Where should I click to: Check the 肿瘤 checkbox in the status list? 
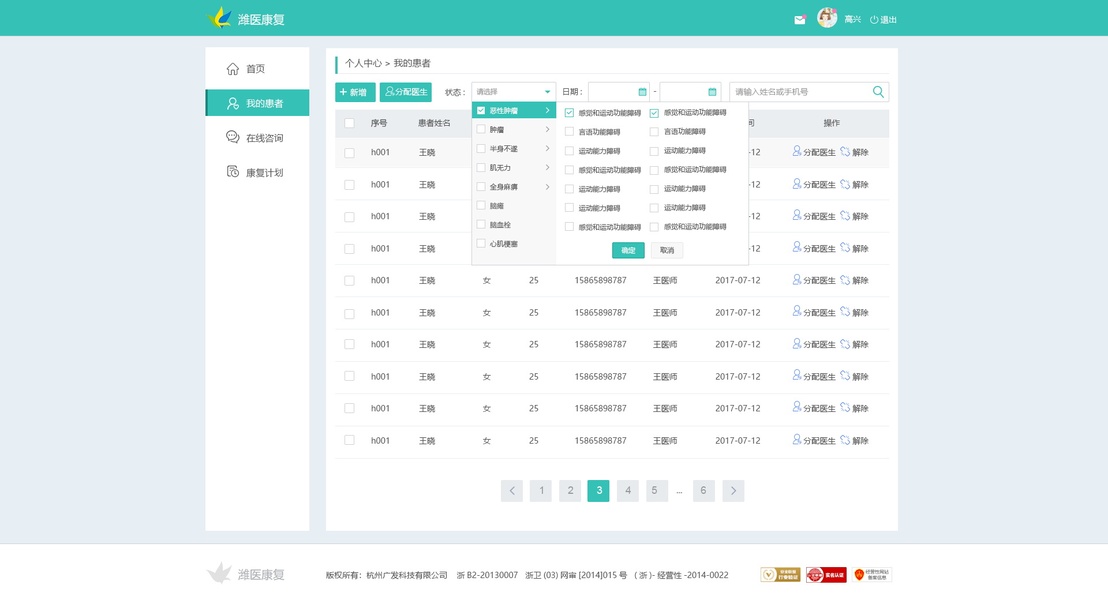tap(481, 129)
